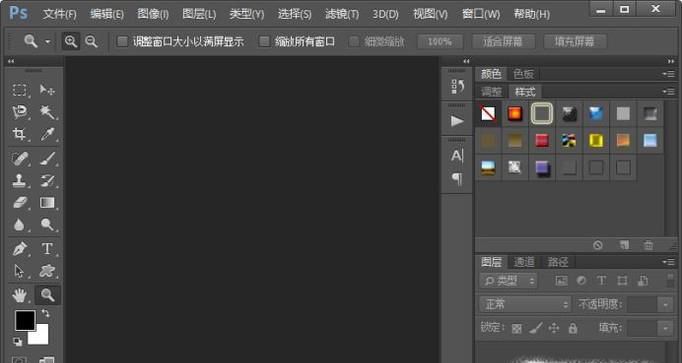Screen dimensions: 682x363
Task: Toggle the pixel layer filter icon
Action: tap(562, 281)
